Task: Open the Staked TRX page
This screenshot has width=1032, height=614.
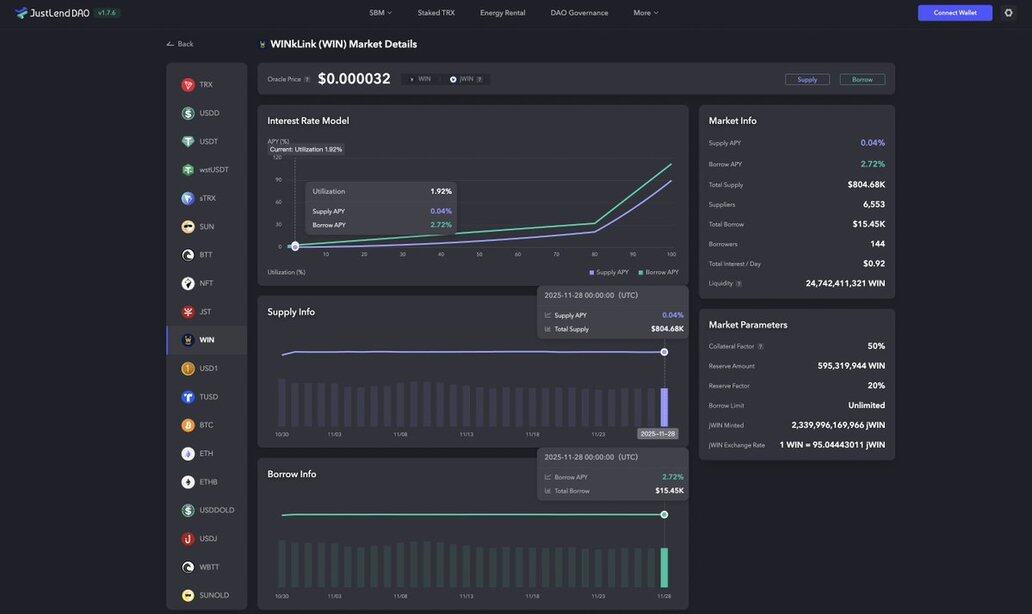Action: click(x=436, y=13)
